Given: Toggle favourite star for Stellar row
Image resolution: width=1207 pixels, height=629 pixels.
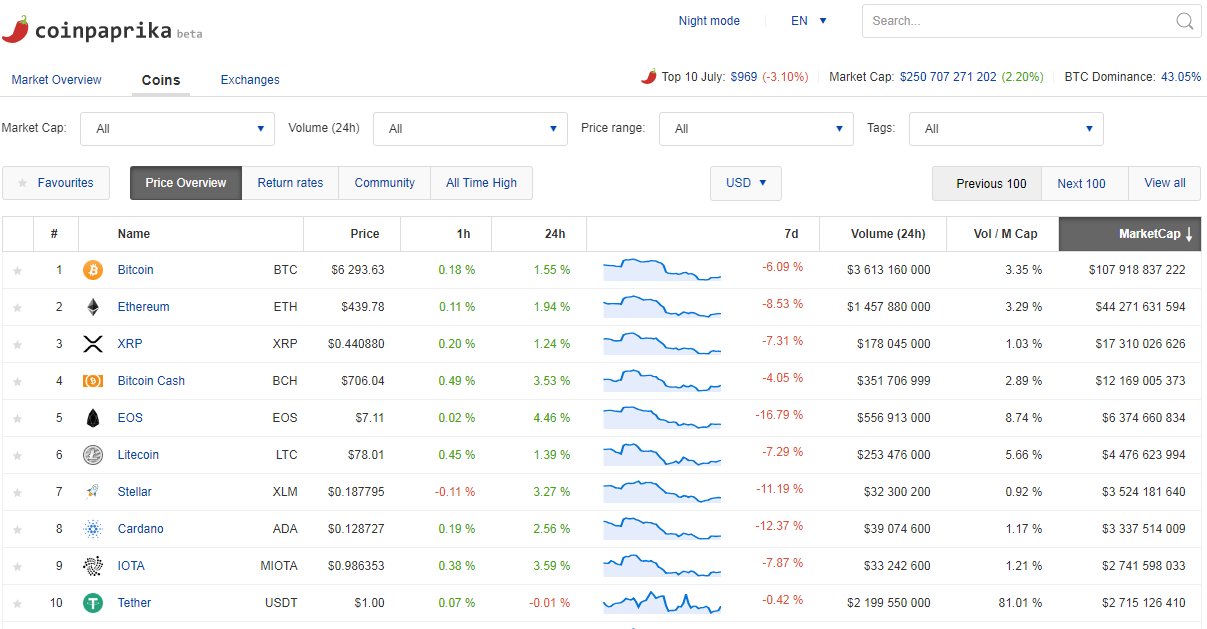Looking at the screenshot, I should (x=17, y=492).
